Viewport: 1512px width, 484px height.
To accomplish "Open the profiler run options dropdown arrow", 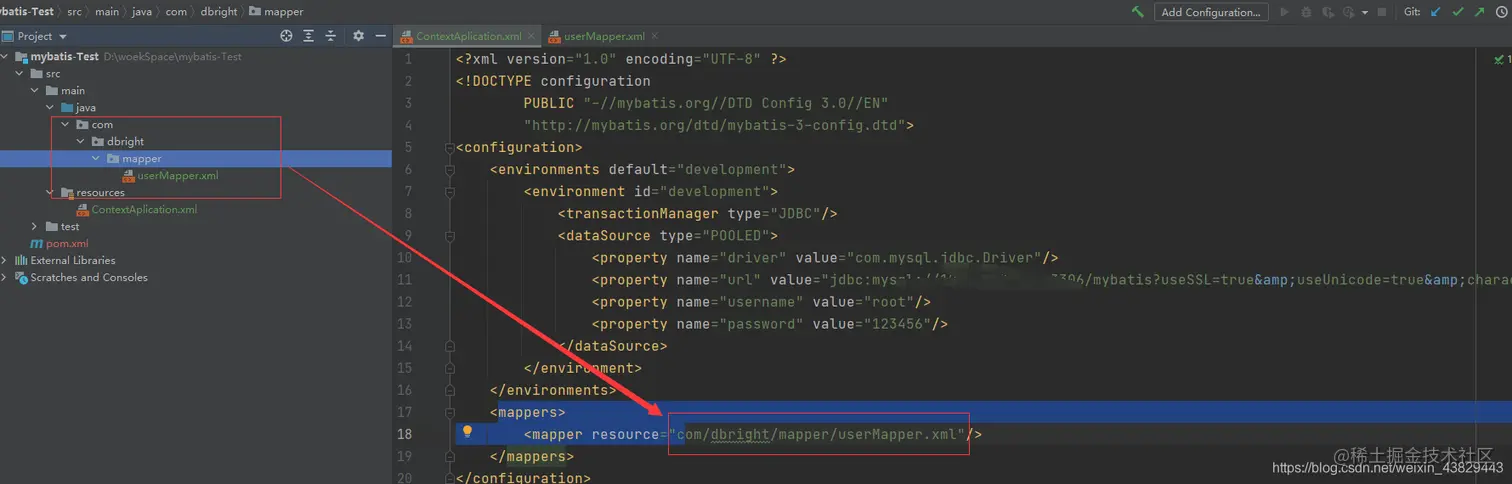I will (1363, 13).
